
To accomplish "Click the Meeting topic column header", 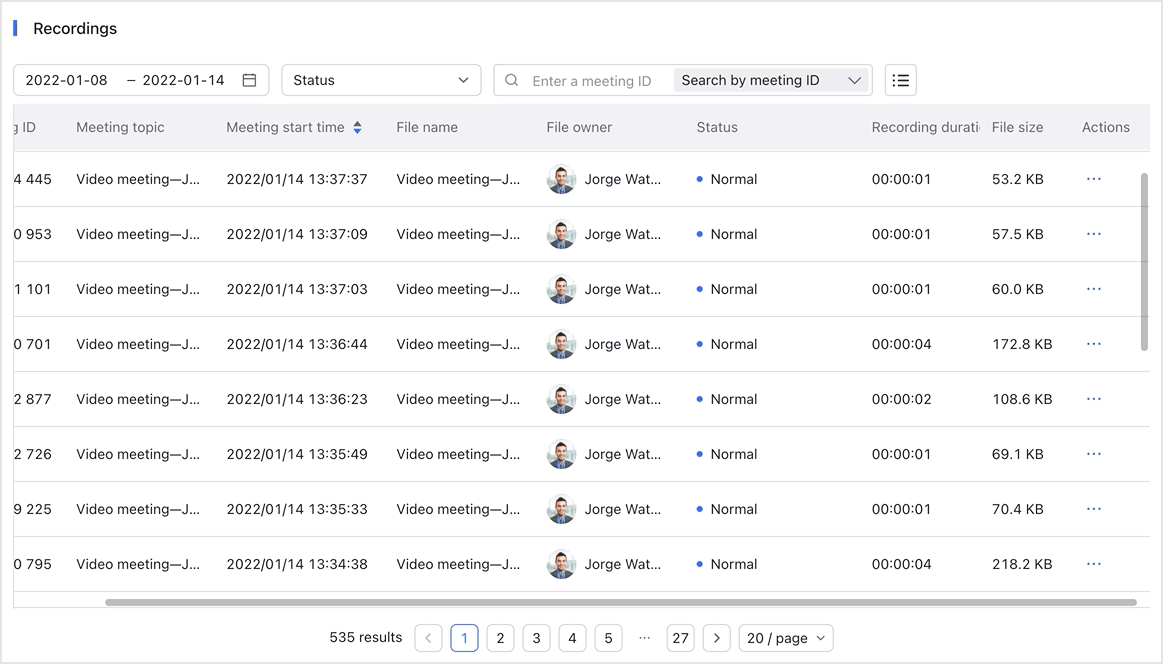I will coord(120,128).
